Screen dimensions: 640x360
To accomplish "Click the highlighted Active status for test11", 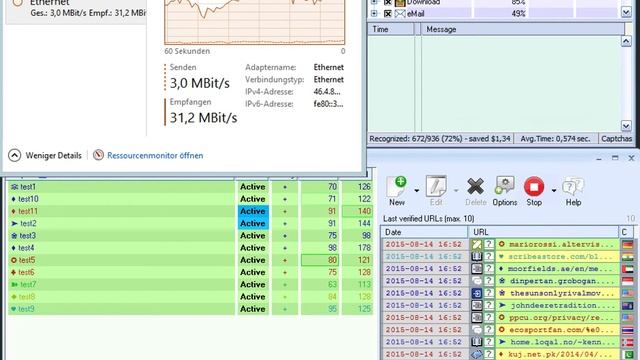I will point(253,211).
